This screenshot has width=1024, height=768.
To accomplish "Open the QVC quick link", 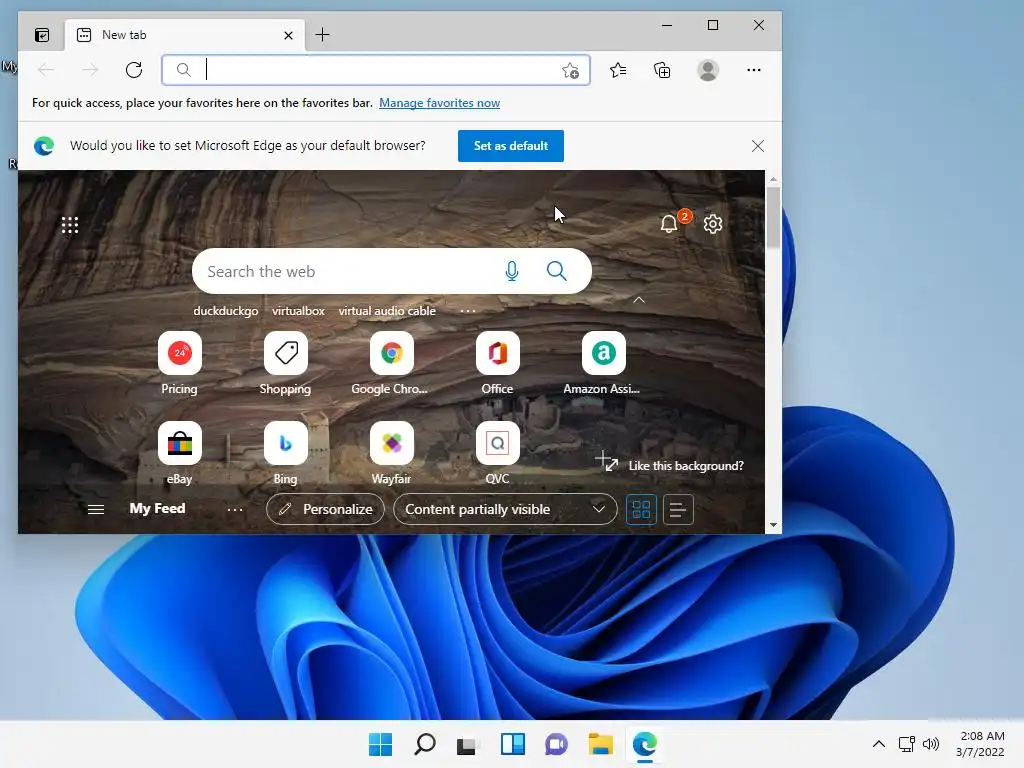I will (498, 453).
